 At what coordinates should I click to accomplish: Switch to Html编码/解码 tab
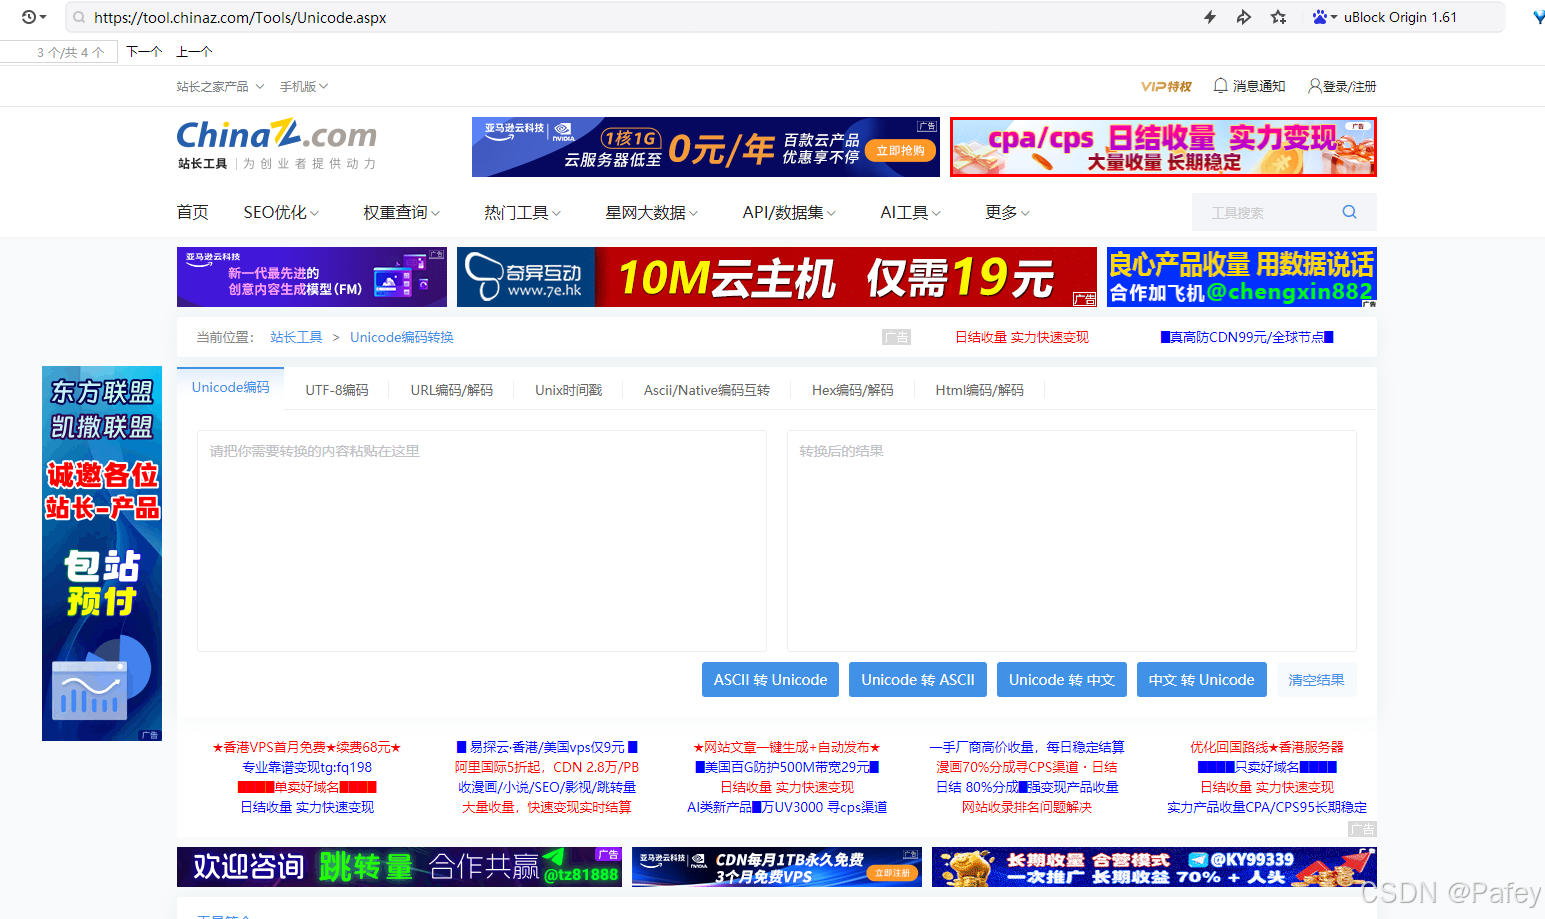click(x=979, y=390)
